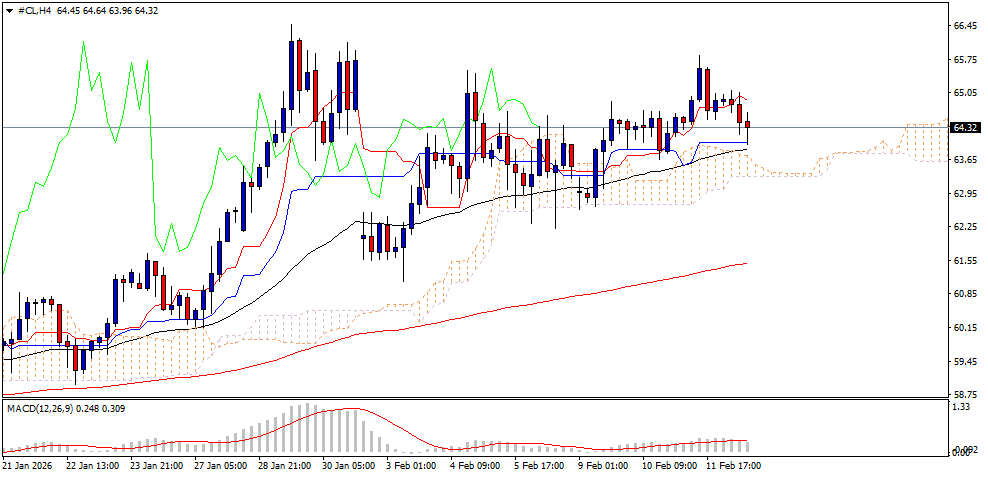Click the 62.95 price axis label

[966, 193]
